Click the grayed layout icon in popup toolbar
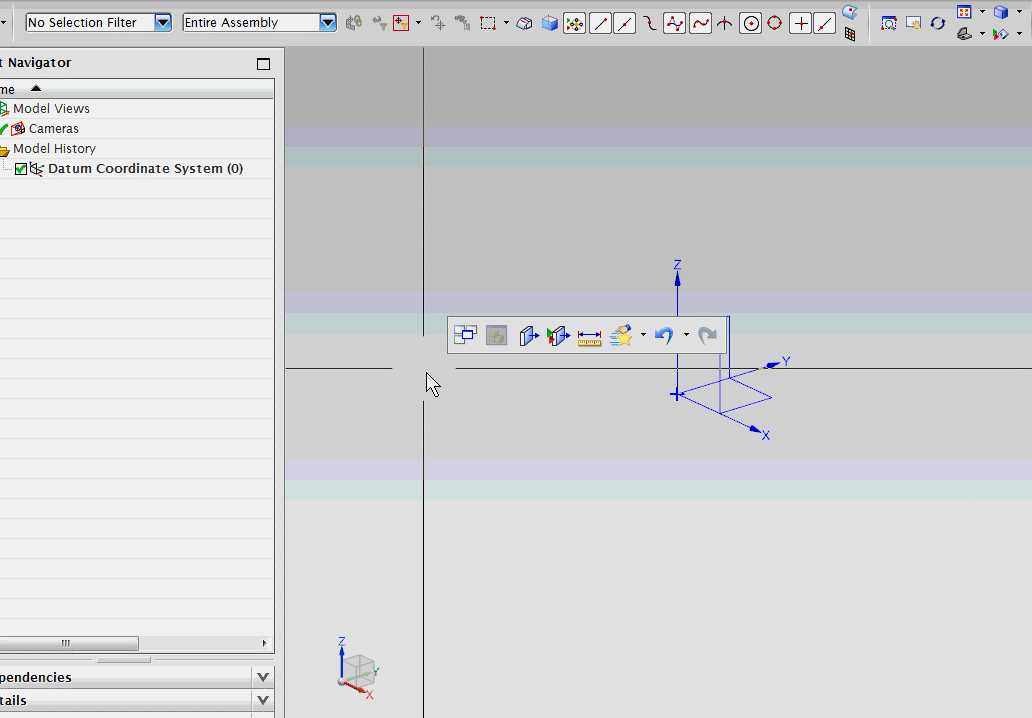Image resolution: width=1032 pixels, height=718 pixels. (496, 336)
